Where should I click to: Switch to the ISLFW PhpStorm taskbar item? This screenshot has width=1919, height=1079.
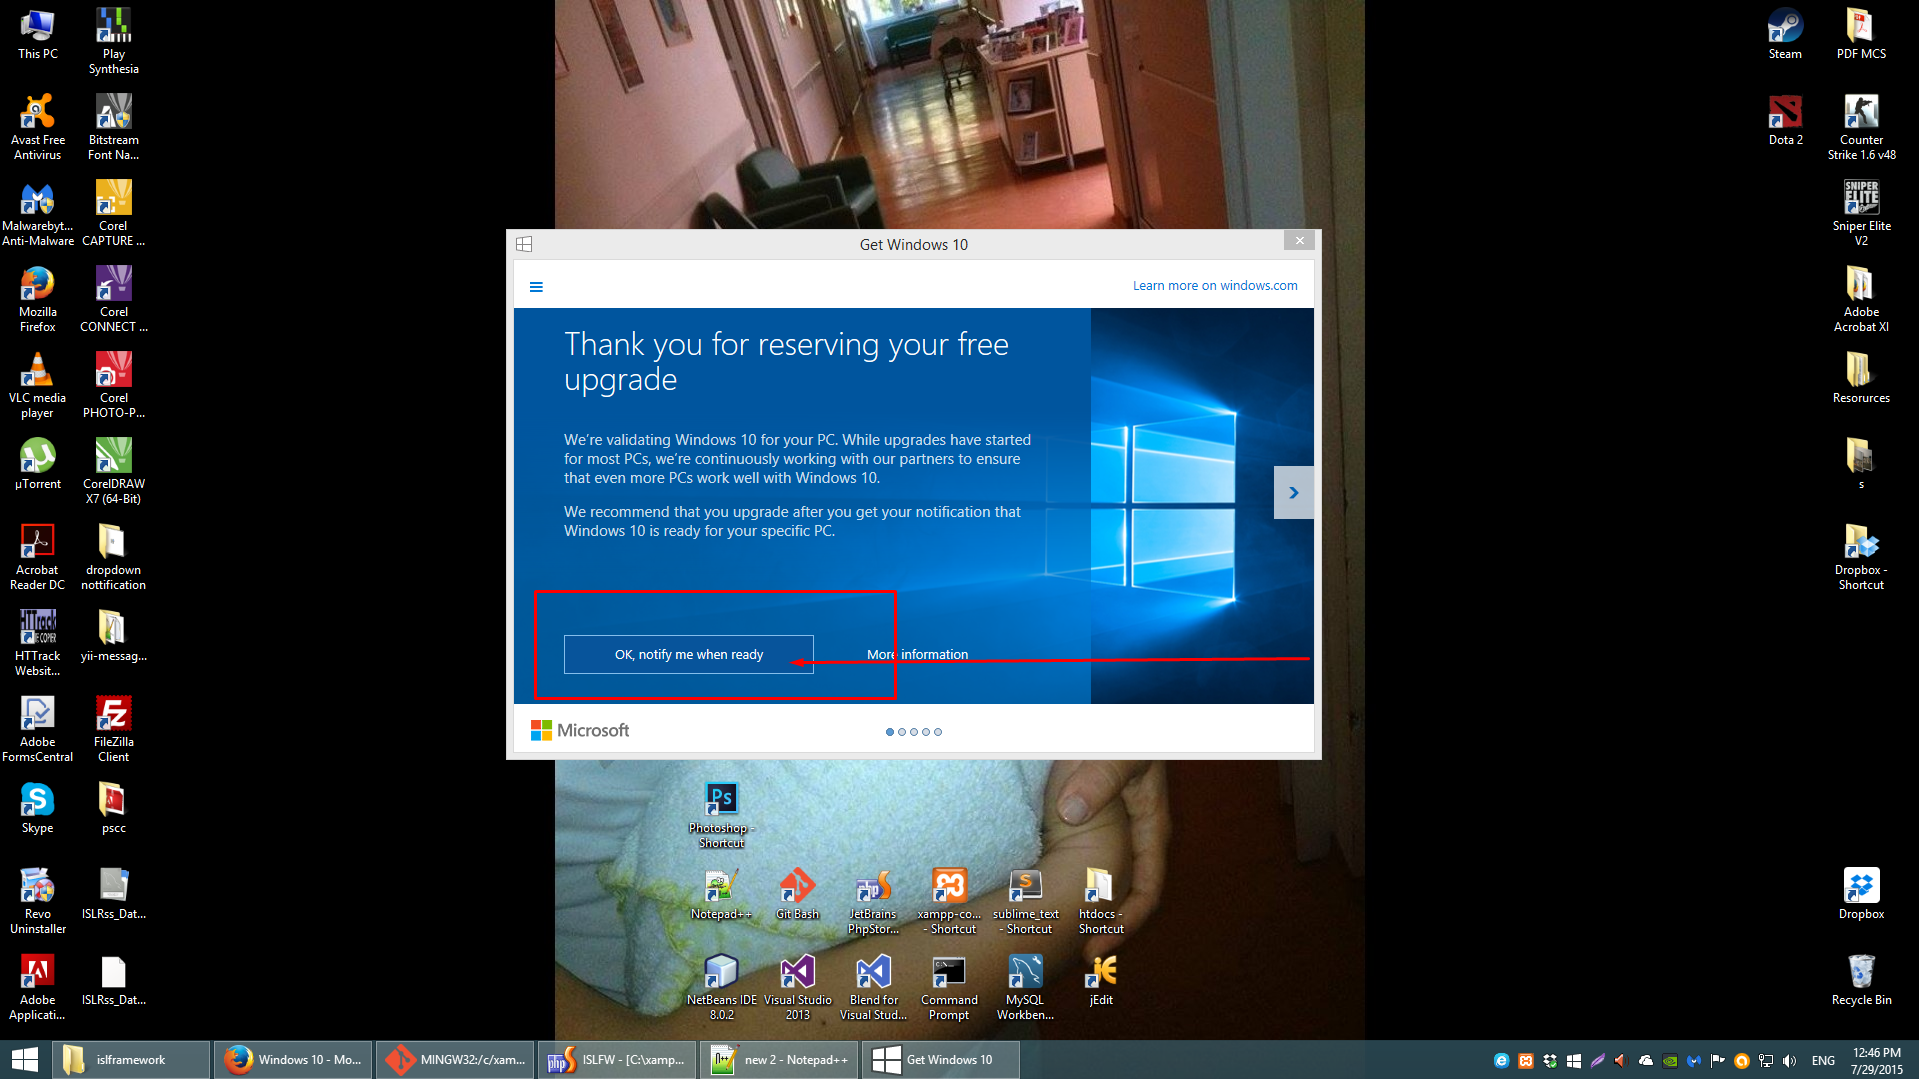pos(618,1060)
